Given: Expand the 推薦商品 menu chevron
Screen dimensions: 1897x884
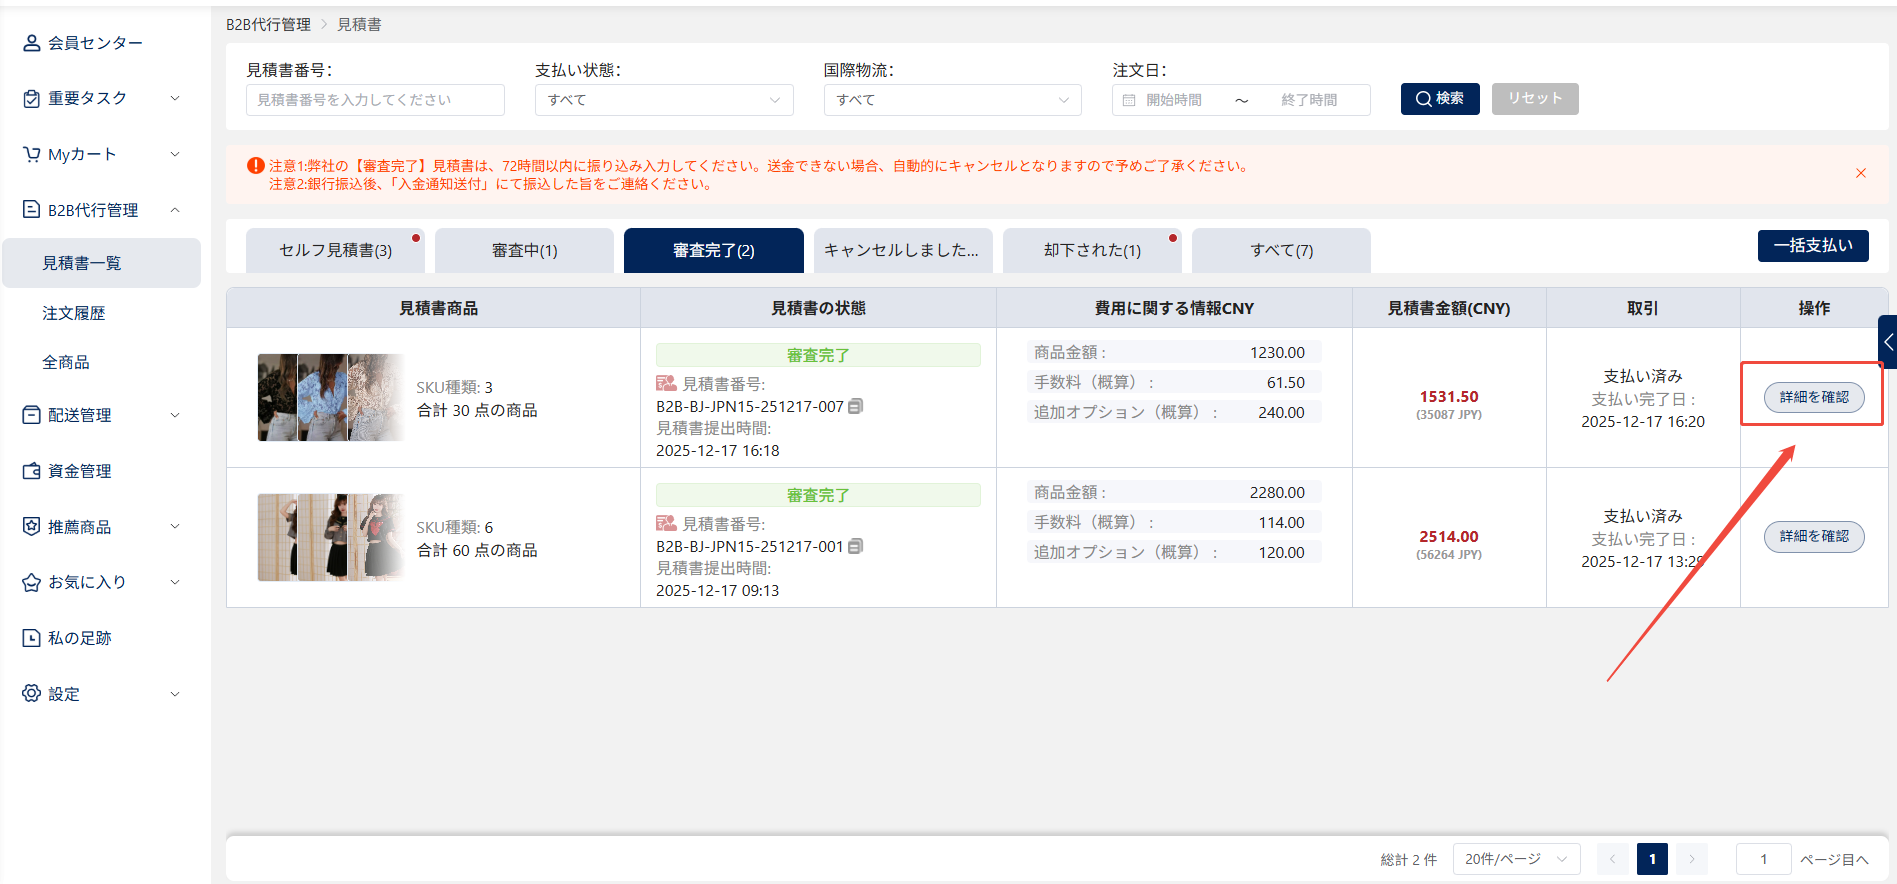Looking at the screenshot, I should (x=175, y=527).
